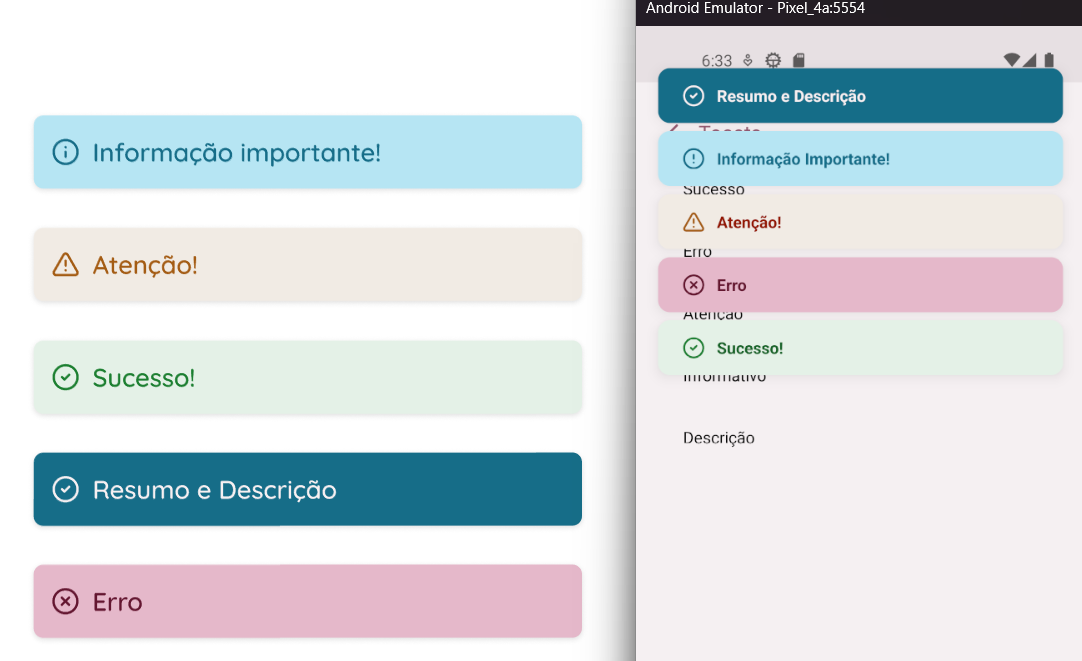Click the warning triangle in the large Atenção banner

point(65,265)
